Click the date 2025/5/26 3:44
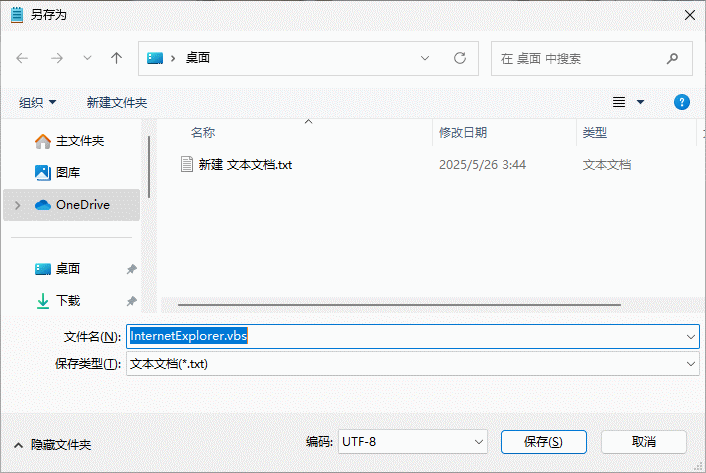Image resolution: width=706 pixels, height=473 pixels. coord(482,165)
